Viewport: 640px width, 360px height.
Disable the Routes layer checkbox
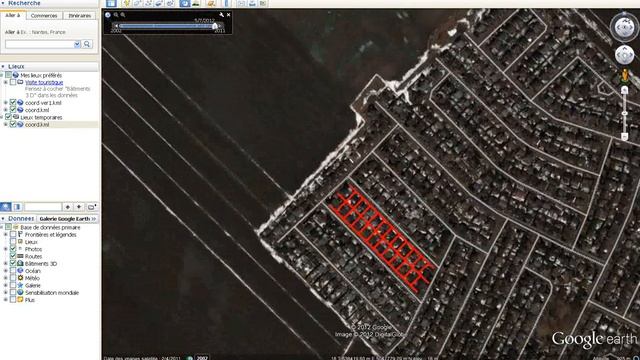pos(13,256)
